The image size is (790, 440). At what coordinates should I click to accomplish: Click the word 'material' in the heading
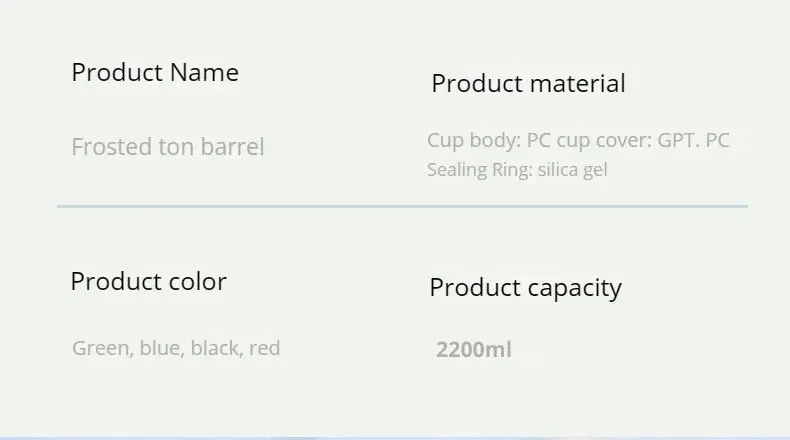click(x=579, y=84)
